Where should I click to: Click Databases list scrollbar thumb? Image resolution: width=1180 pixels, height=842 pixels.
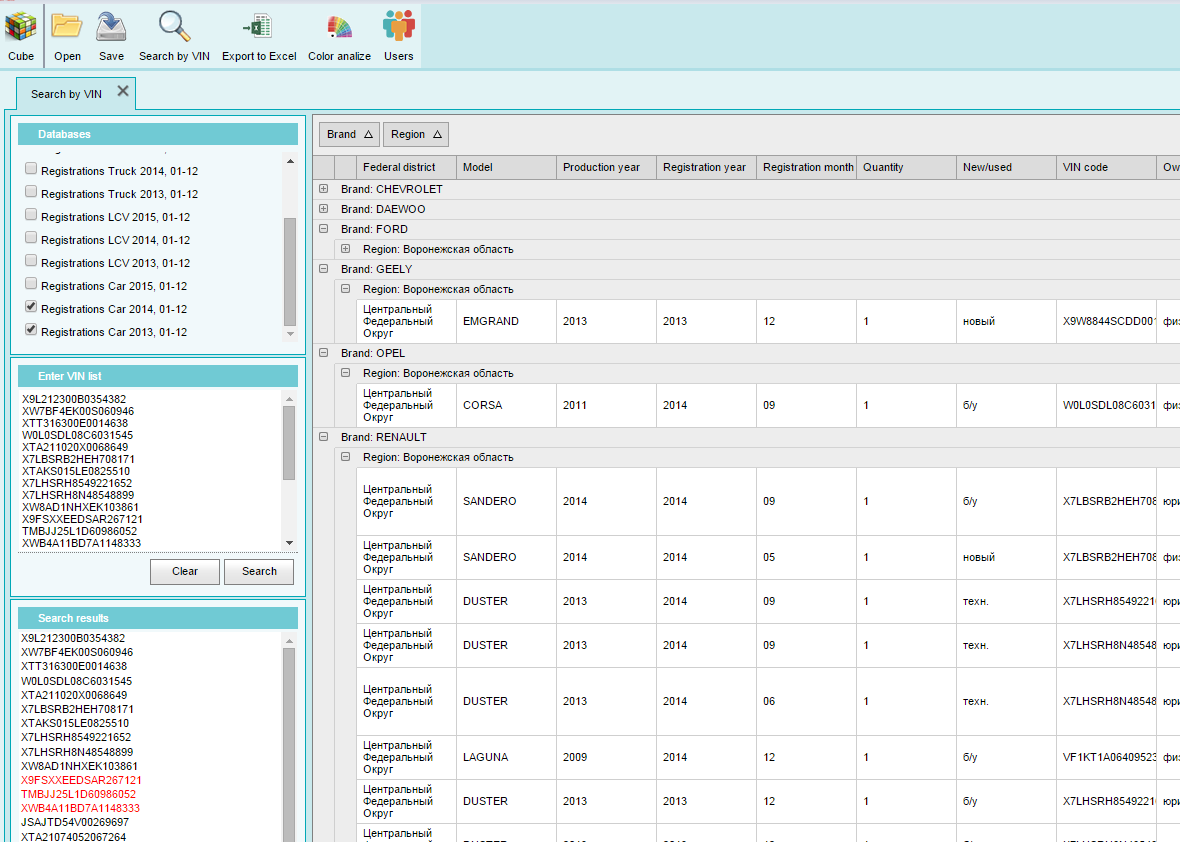pos(290,272)
